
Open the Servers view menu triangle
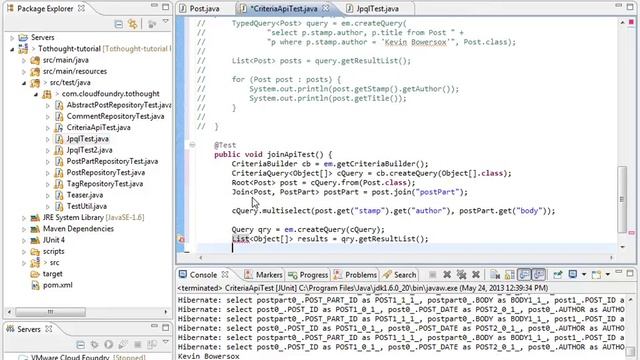tap(165, 342)
